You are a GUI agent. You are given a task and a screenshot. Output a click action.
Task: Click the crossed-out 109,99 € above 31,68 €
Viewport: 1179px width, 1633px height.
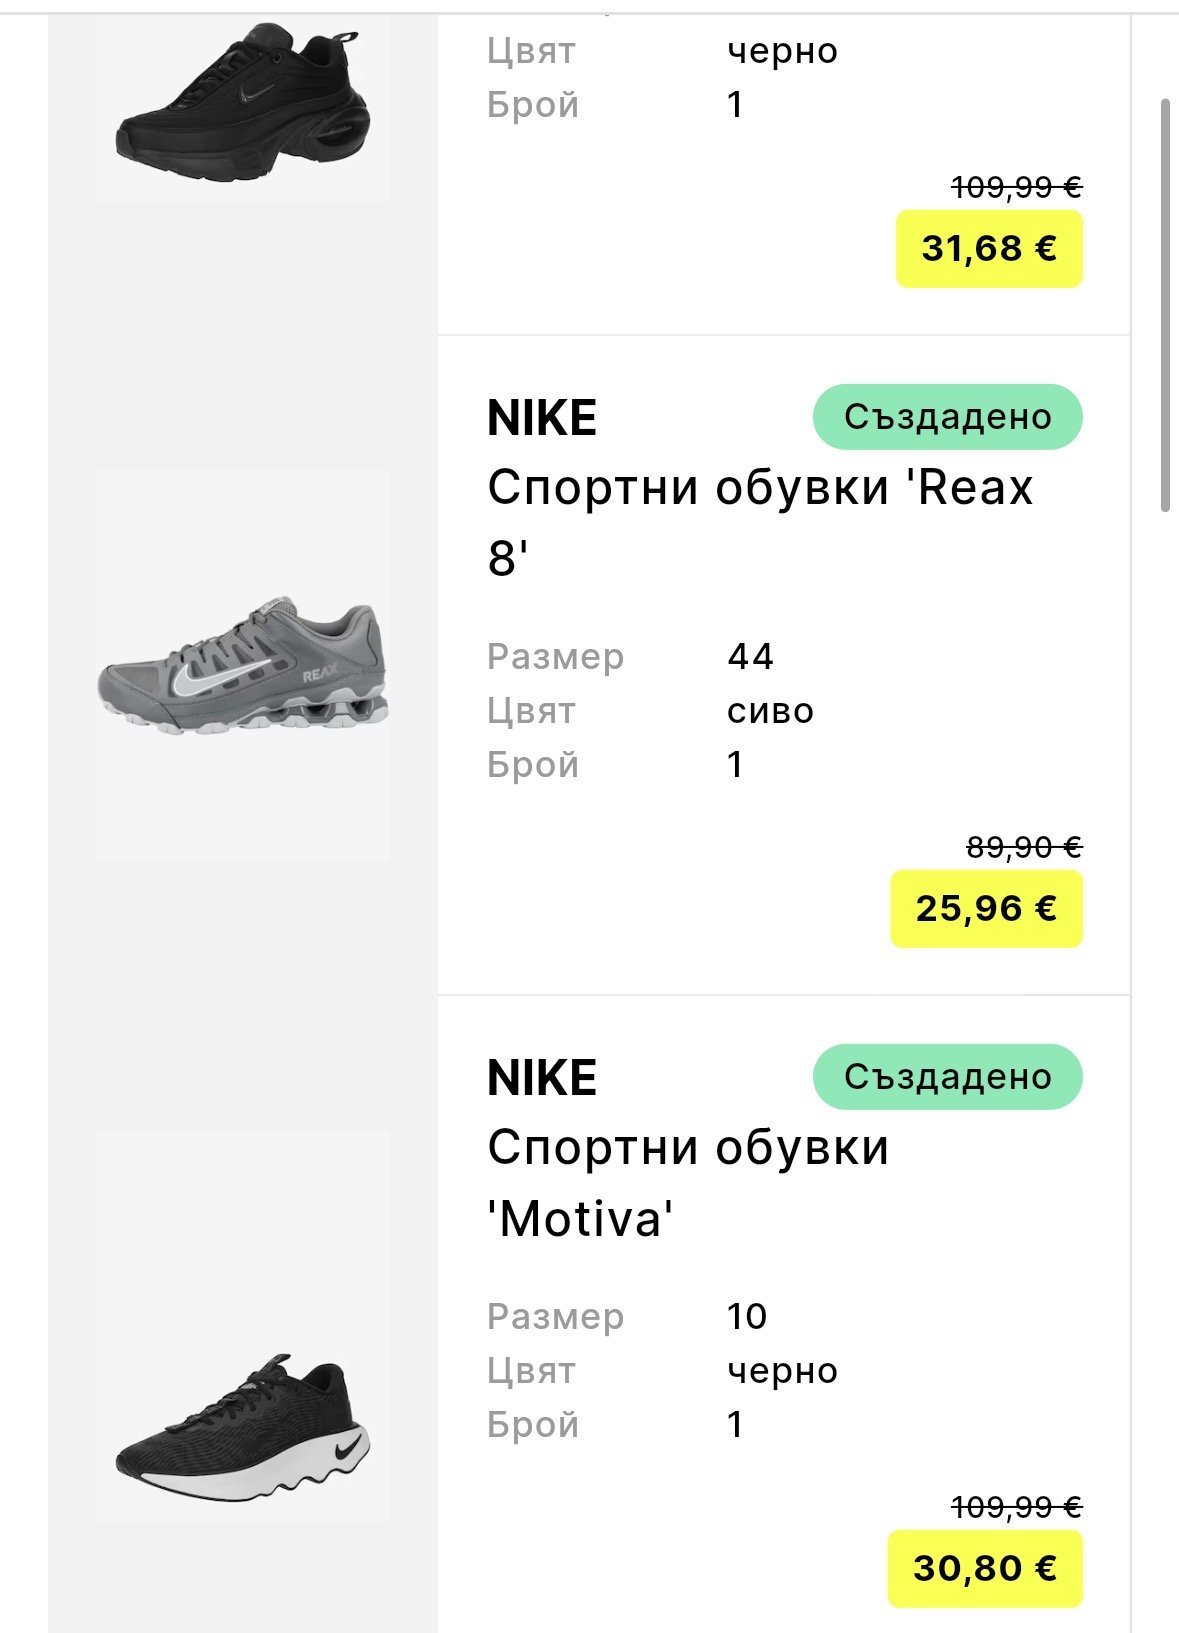click(x=1016, y=187)
